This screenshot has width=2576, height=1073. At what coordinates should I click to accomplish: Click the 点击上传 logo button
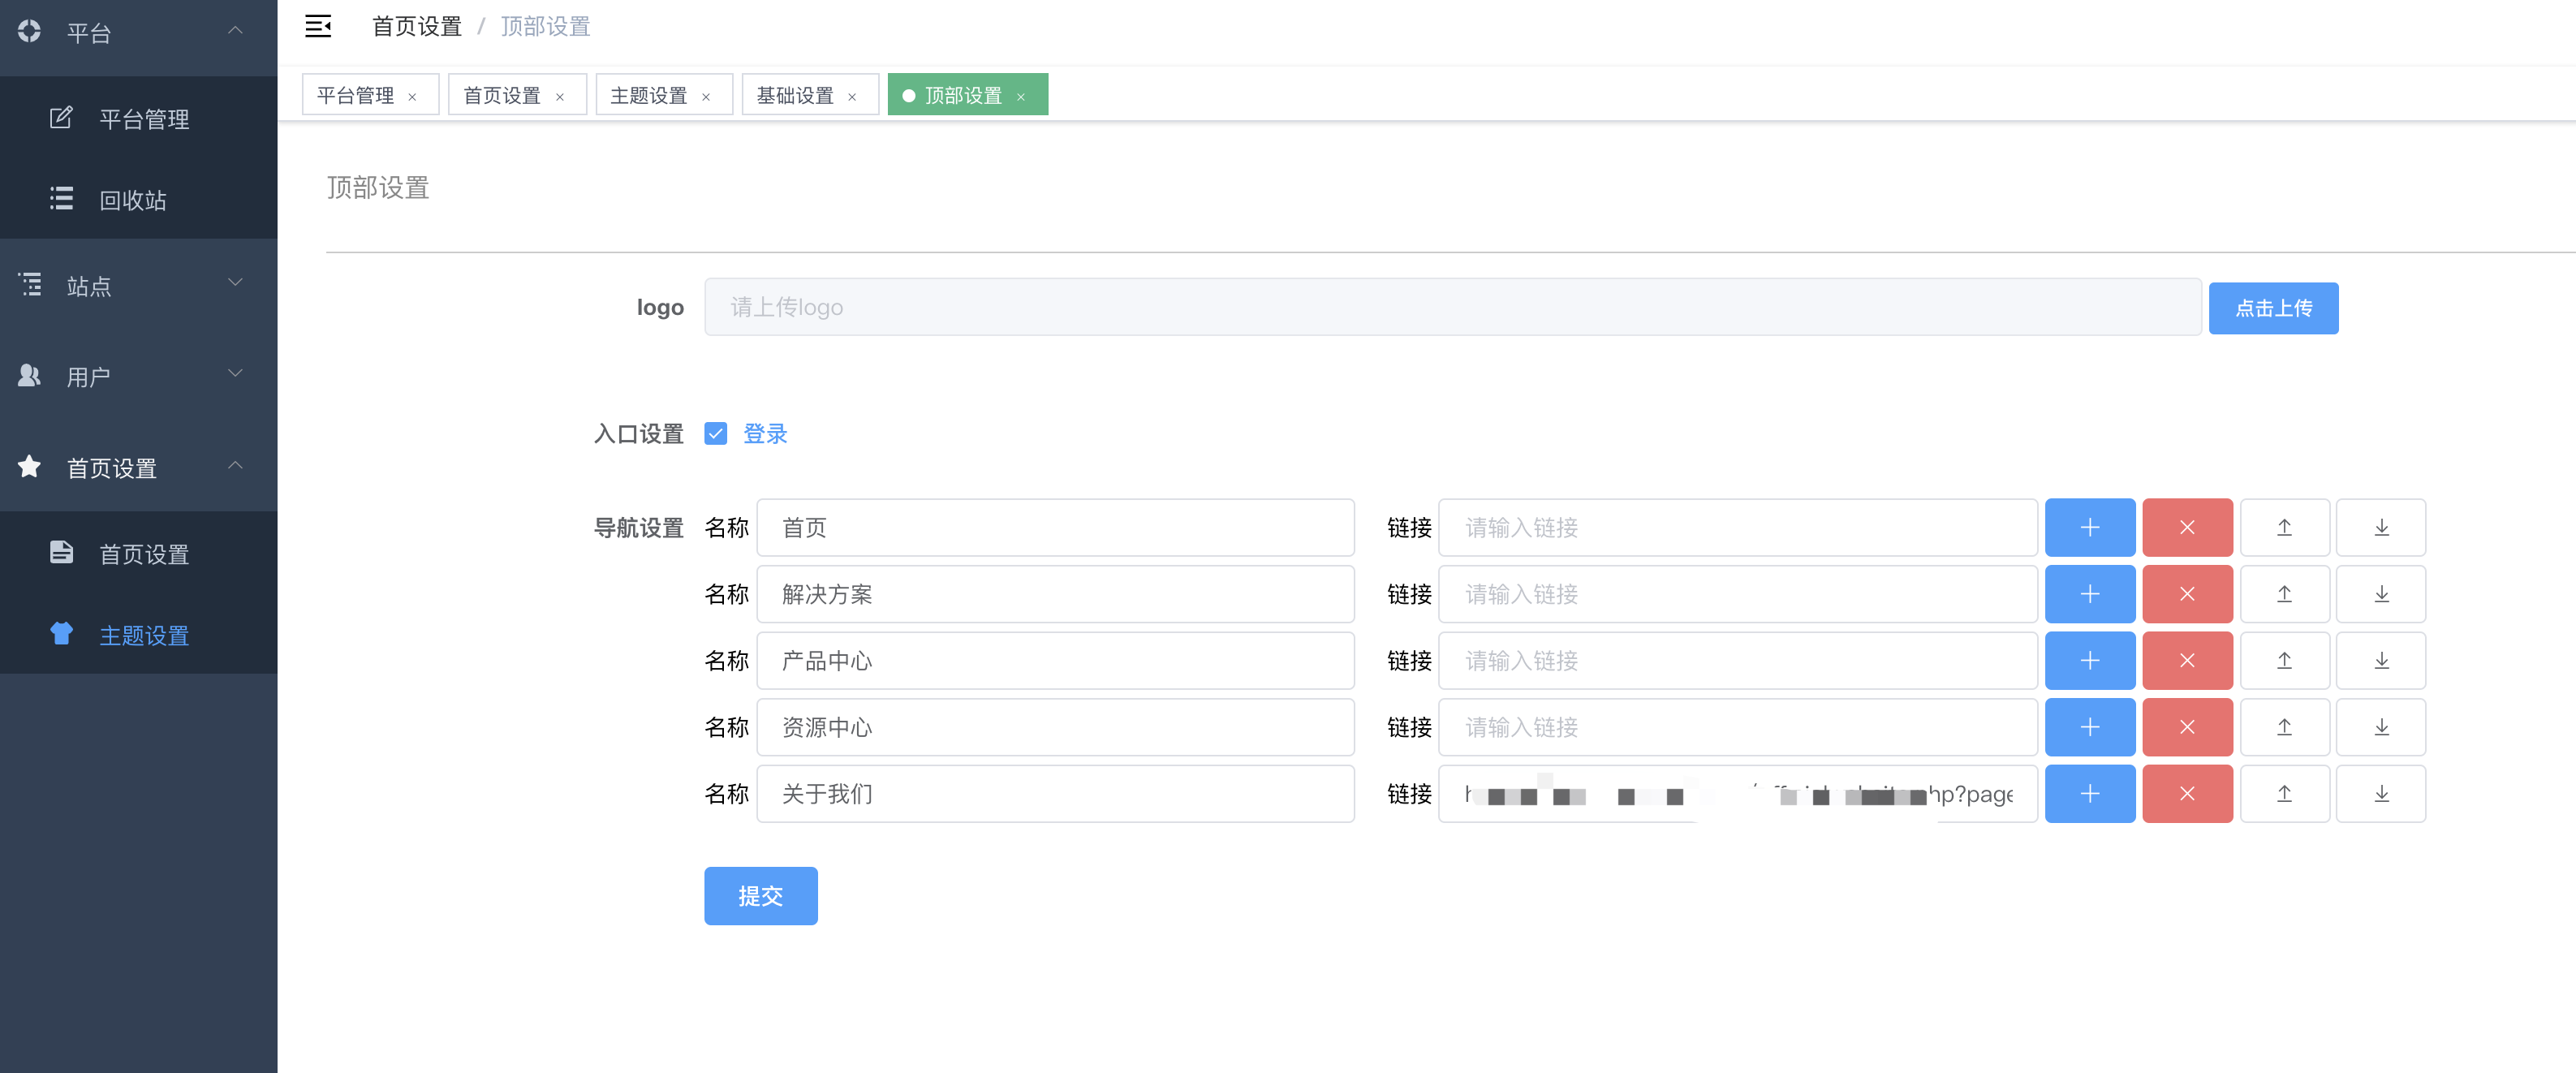[2272, 307]
